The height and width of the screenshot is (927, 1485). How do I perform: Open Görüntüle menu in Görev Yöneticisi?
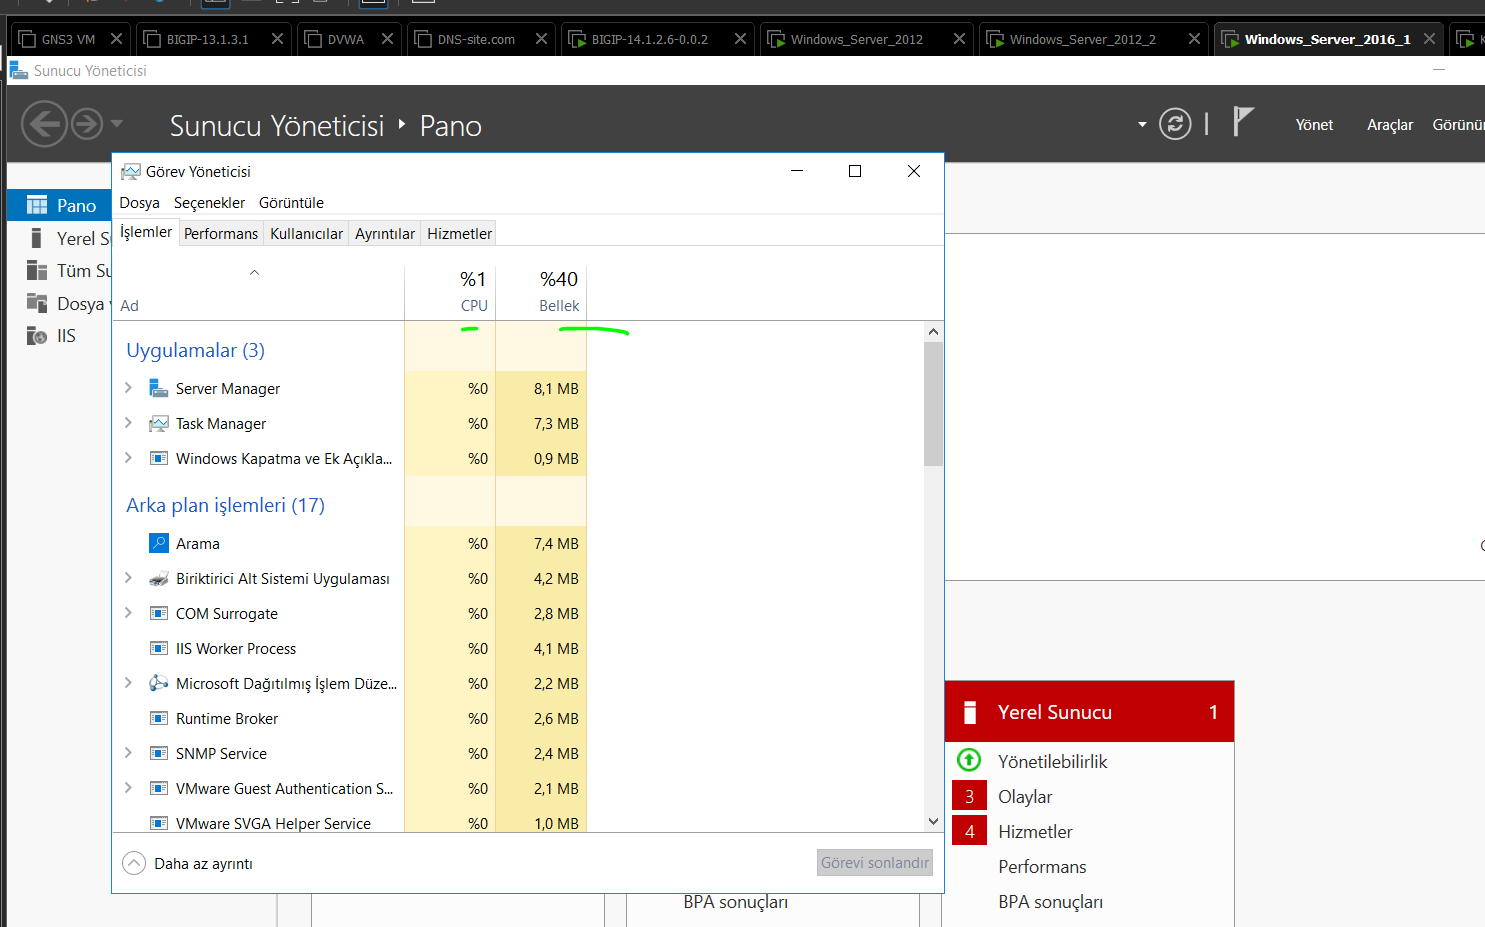click(291, 203)
